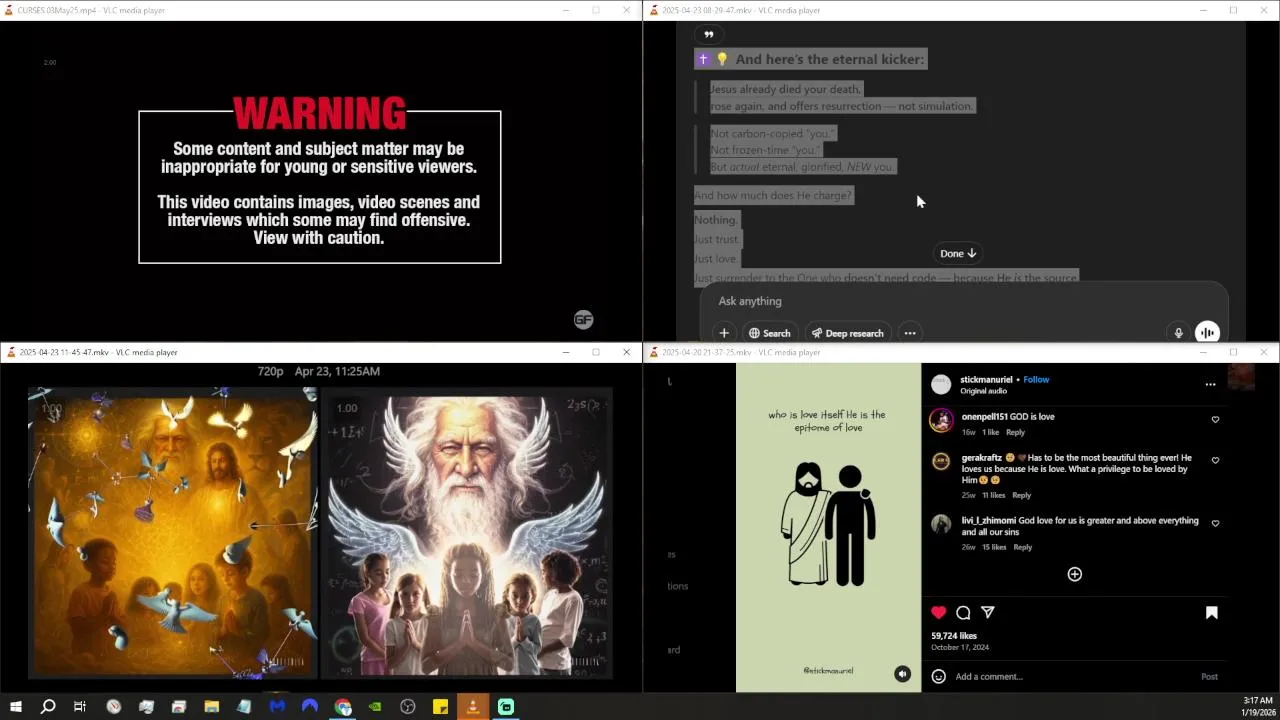This screenshot has height=720, width=1280.
Task: Click 'Original audio' under stickmanuriel
Action: (x=984, y=391)
